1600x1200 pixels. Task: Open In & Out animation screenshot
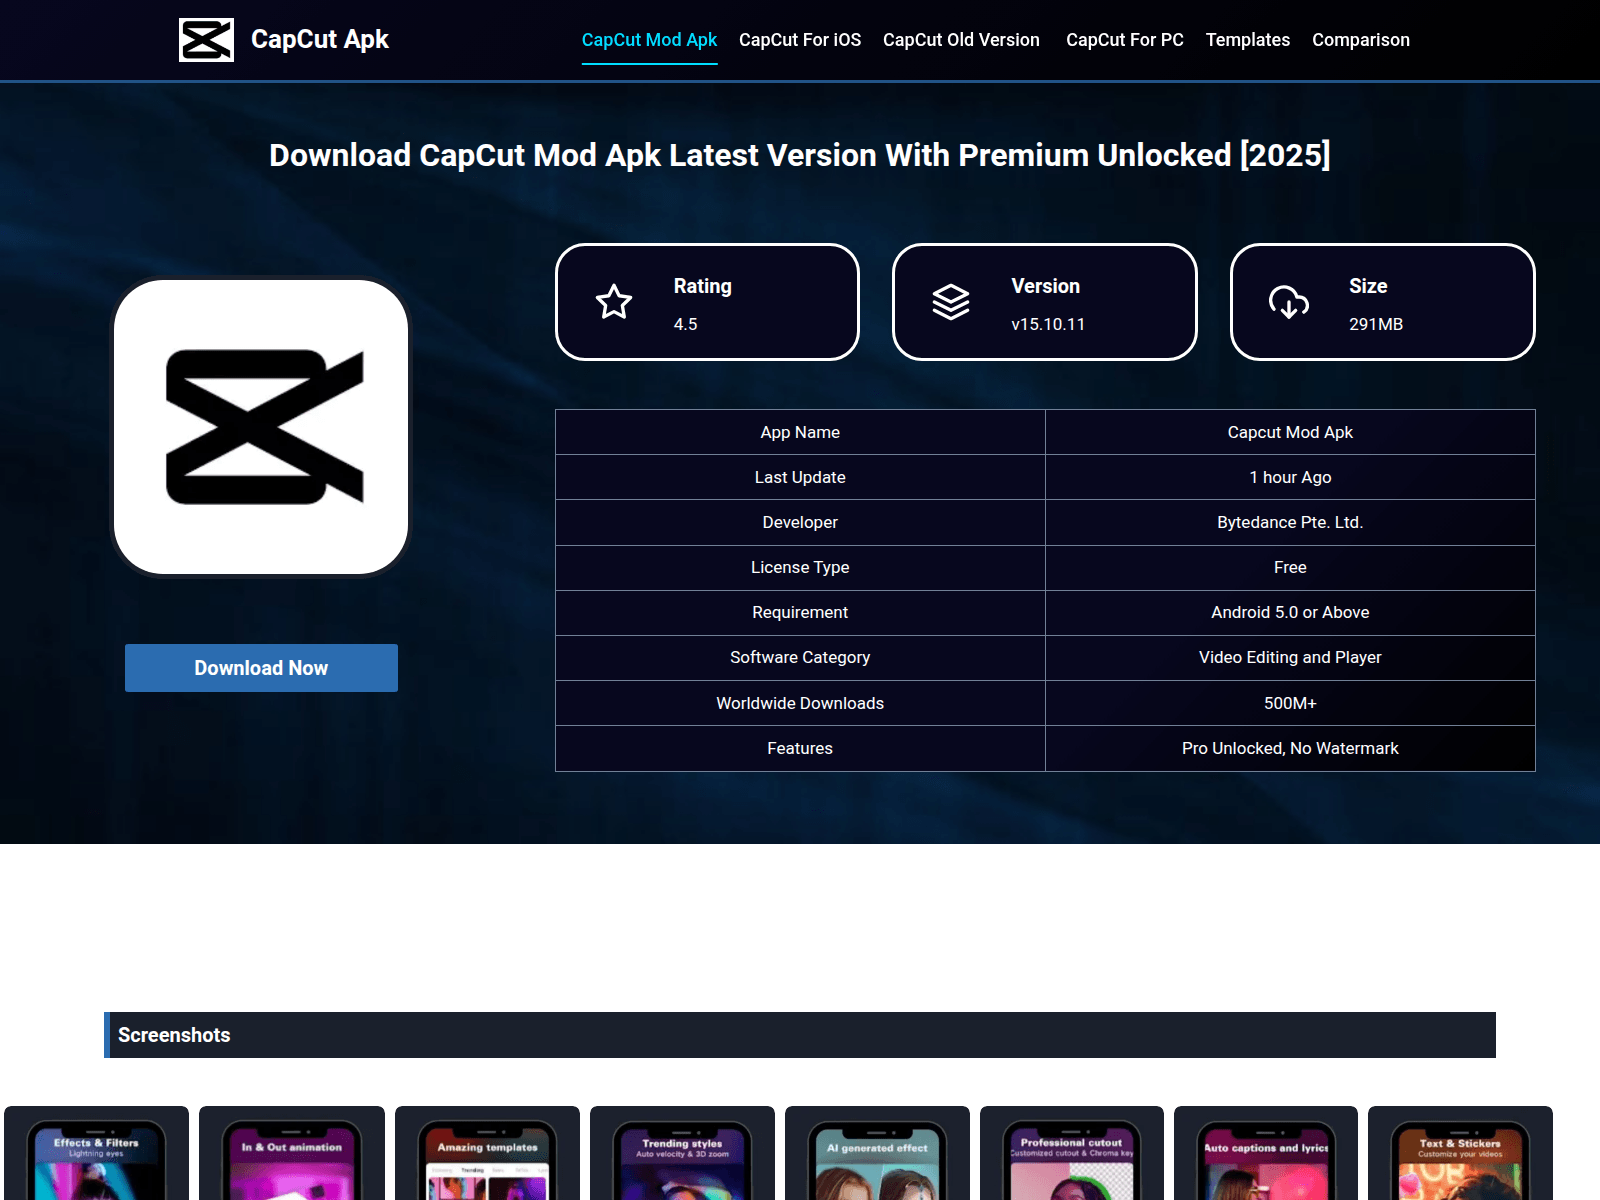click(x=292, y=1153)
